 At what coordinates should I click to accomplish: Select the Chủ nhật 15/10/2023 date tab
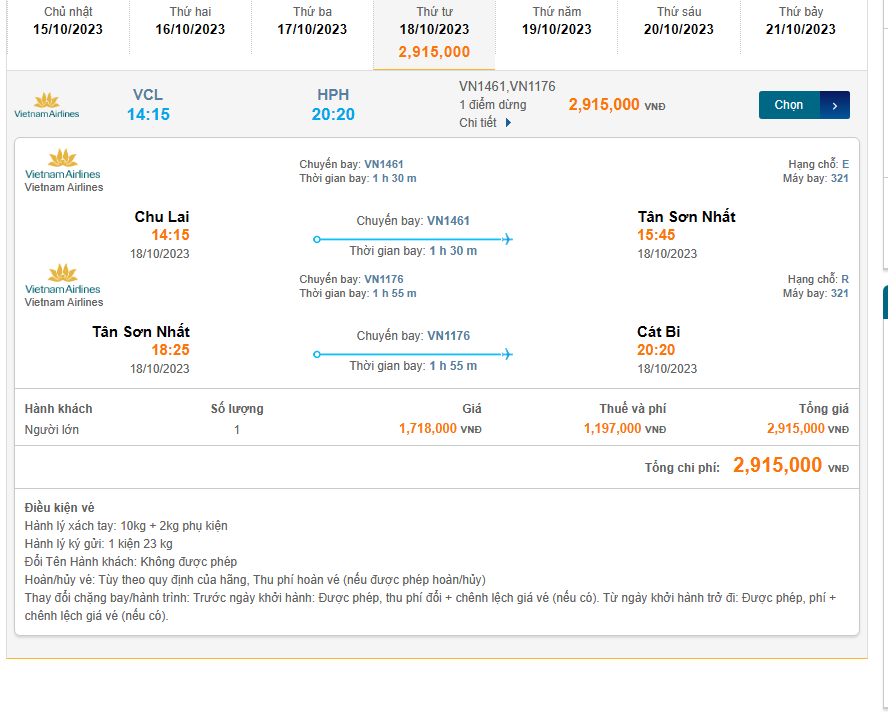tap(68, 21)
